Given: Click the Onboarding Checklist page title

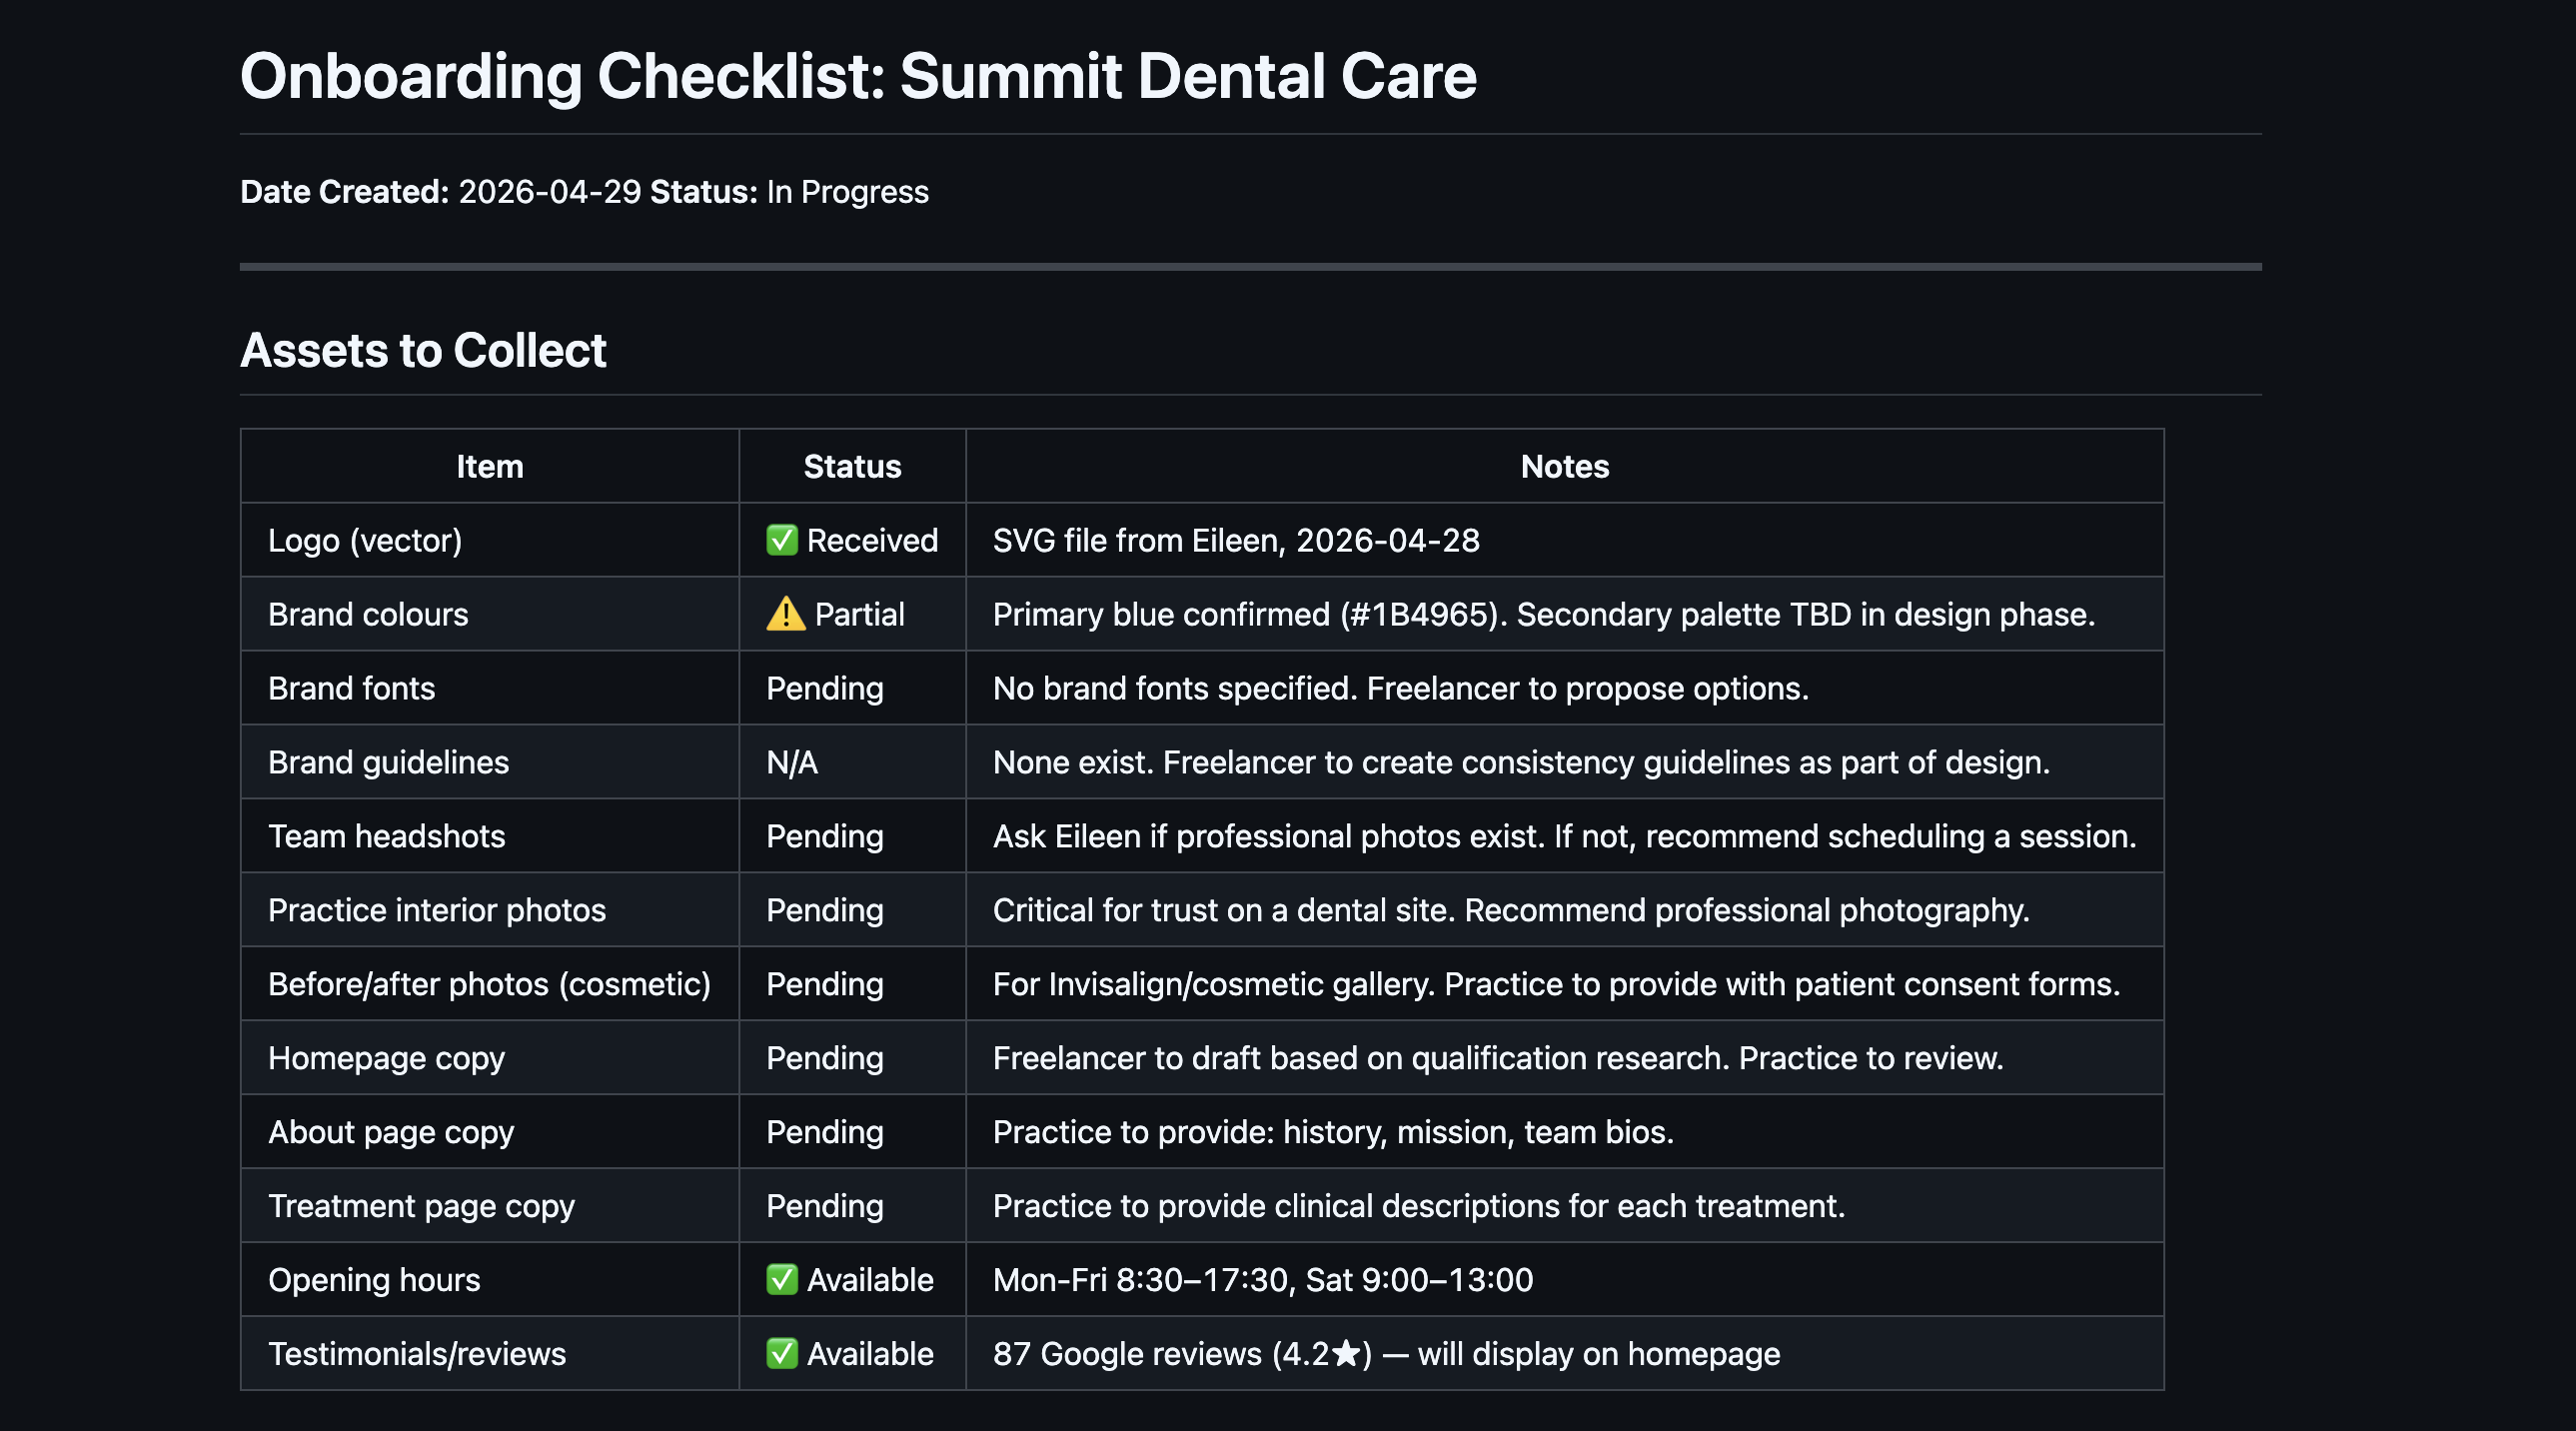Looking at the screenshot, I should coord(857,77).
